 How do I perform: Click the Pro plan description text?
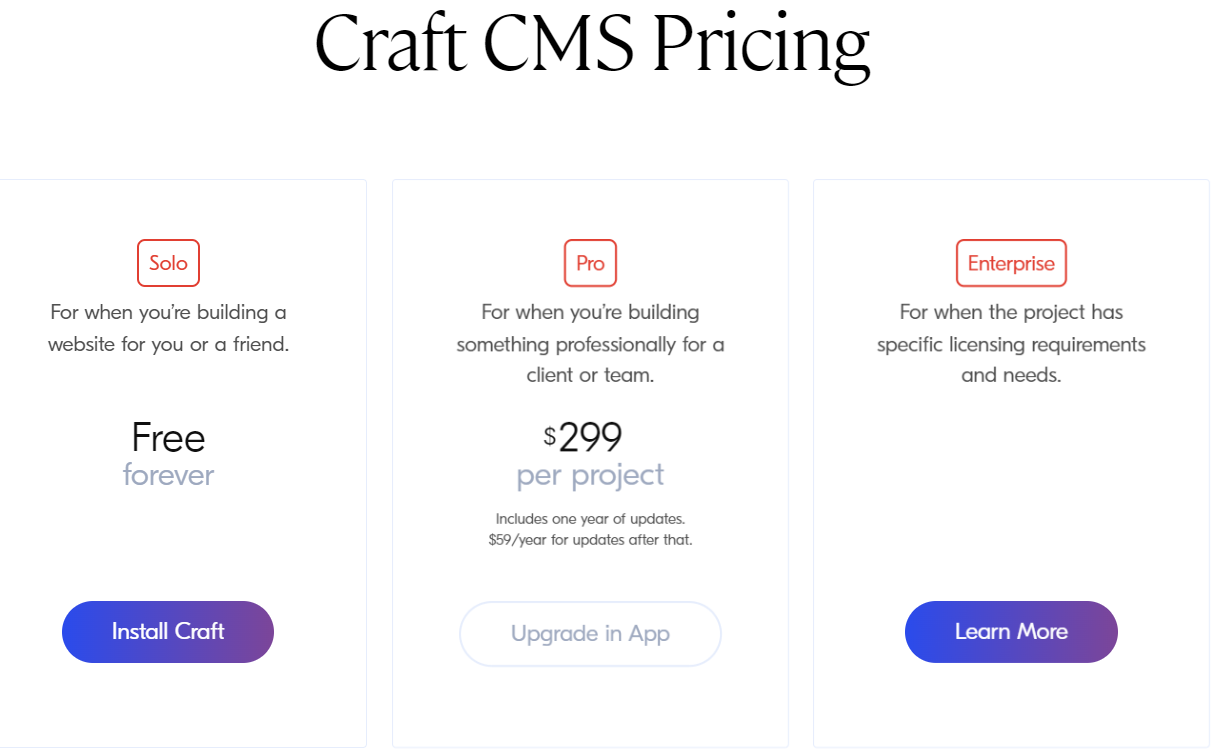(590, 344)
